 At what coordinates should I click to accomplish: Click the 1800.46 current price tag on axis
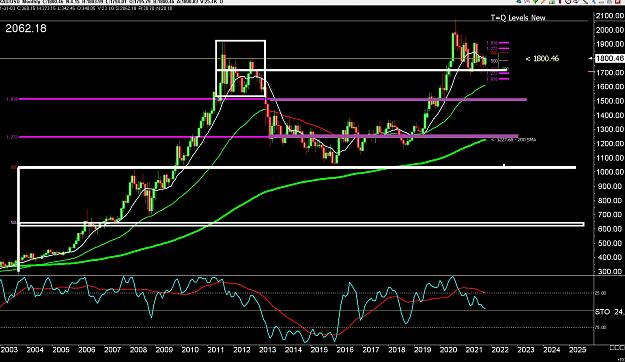coord(609,59)
